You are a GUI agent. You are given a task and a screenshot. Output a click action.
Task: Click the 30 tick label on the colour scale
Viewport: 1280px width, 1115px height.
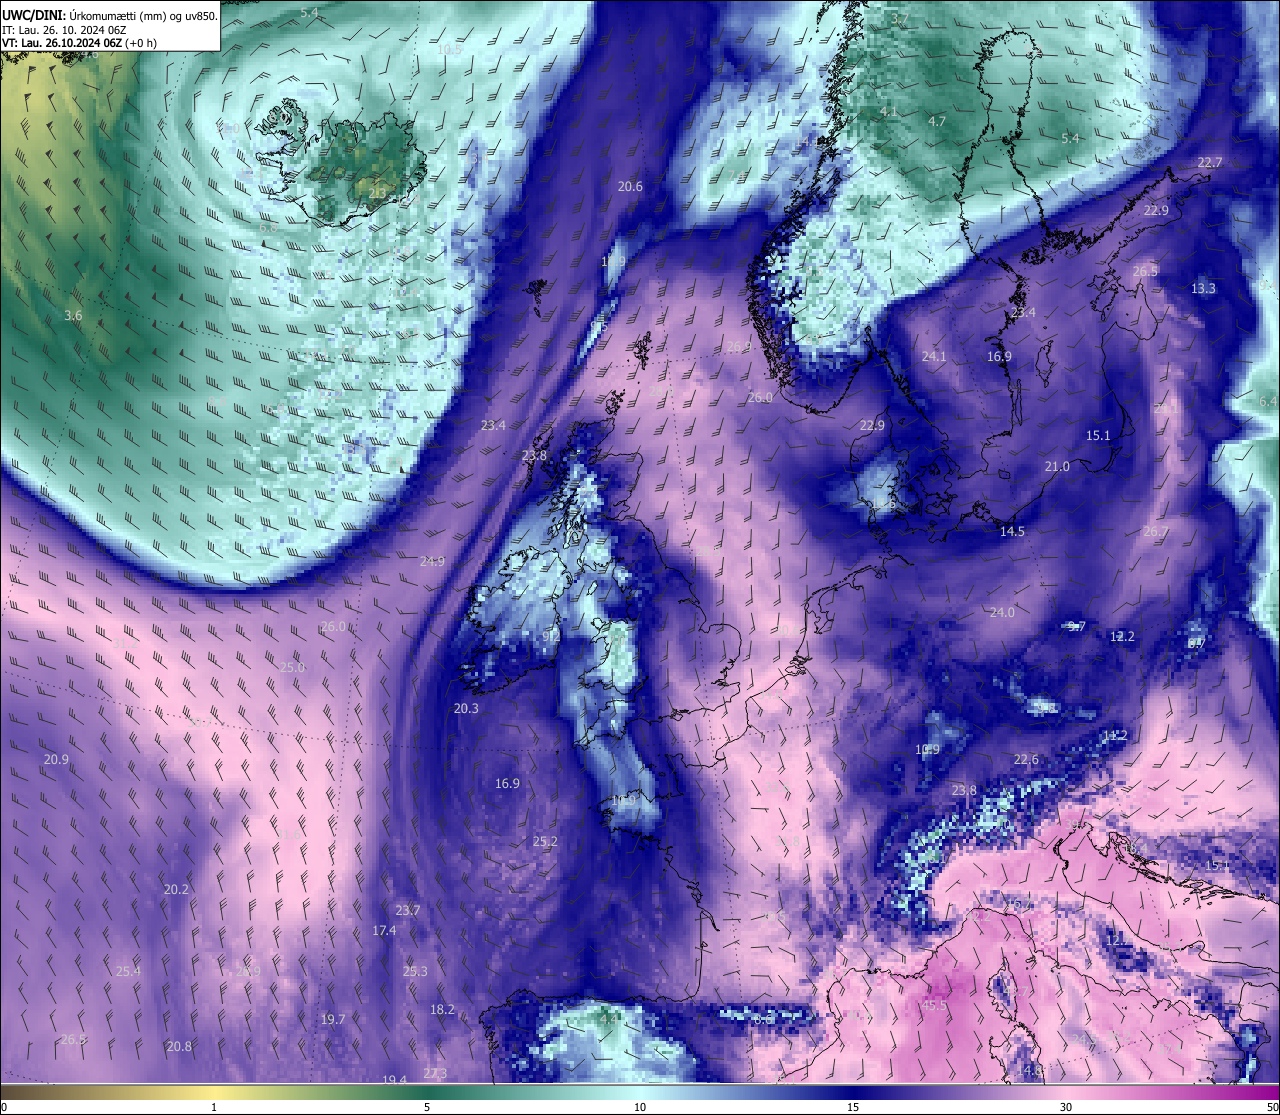pos(1066,1107)
